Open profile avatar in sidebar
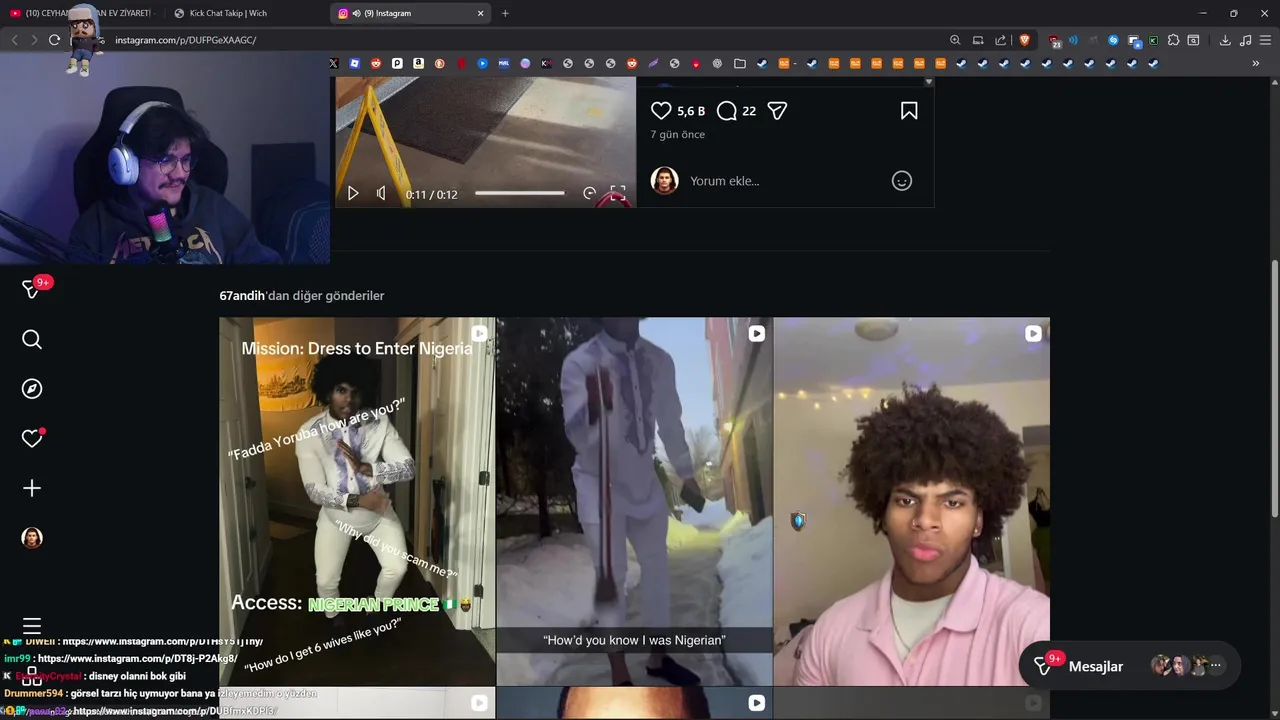 point(32,538)
